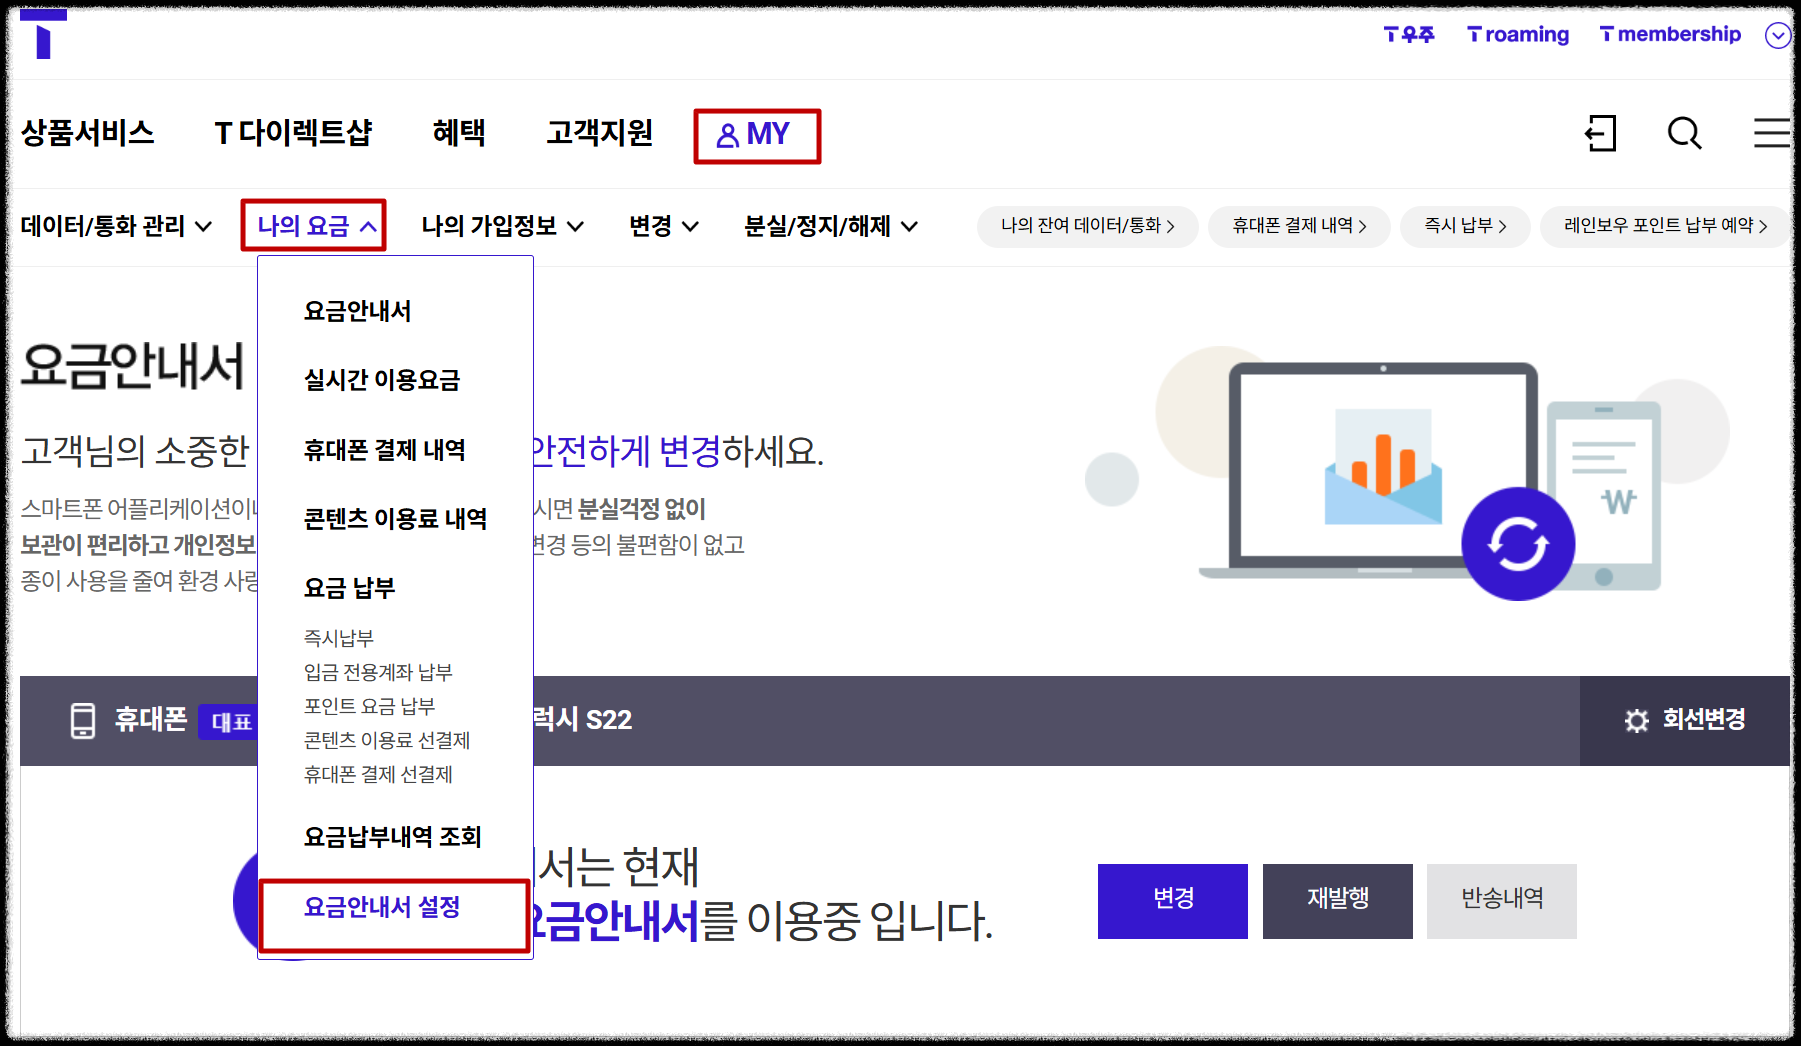Screen dimensions: 1801x1046
Task: Open the hamburger menu icon
Action: click(1771, 133)
